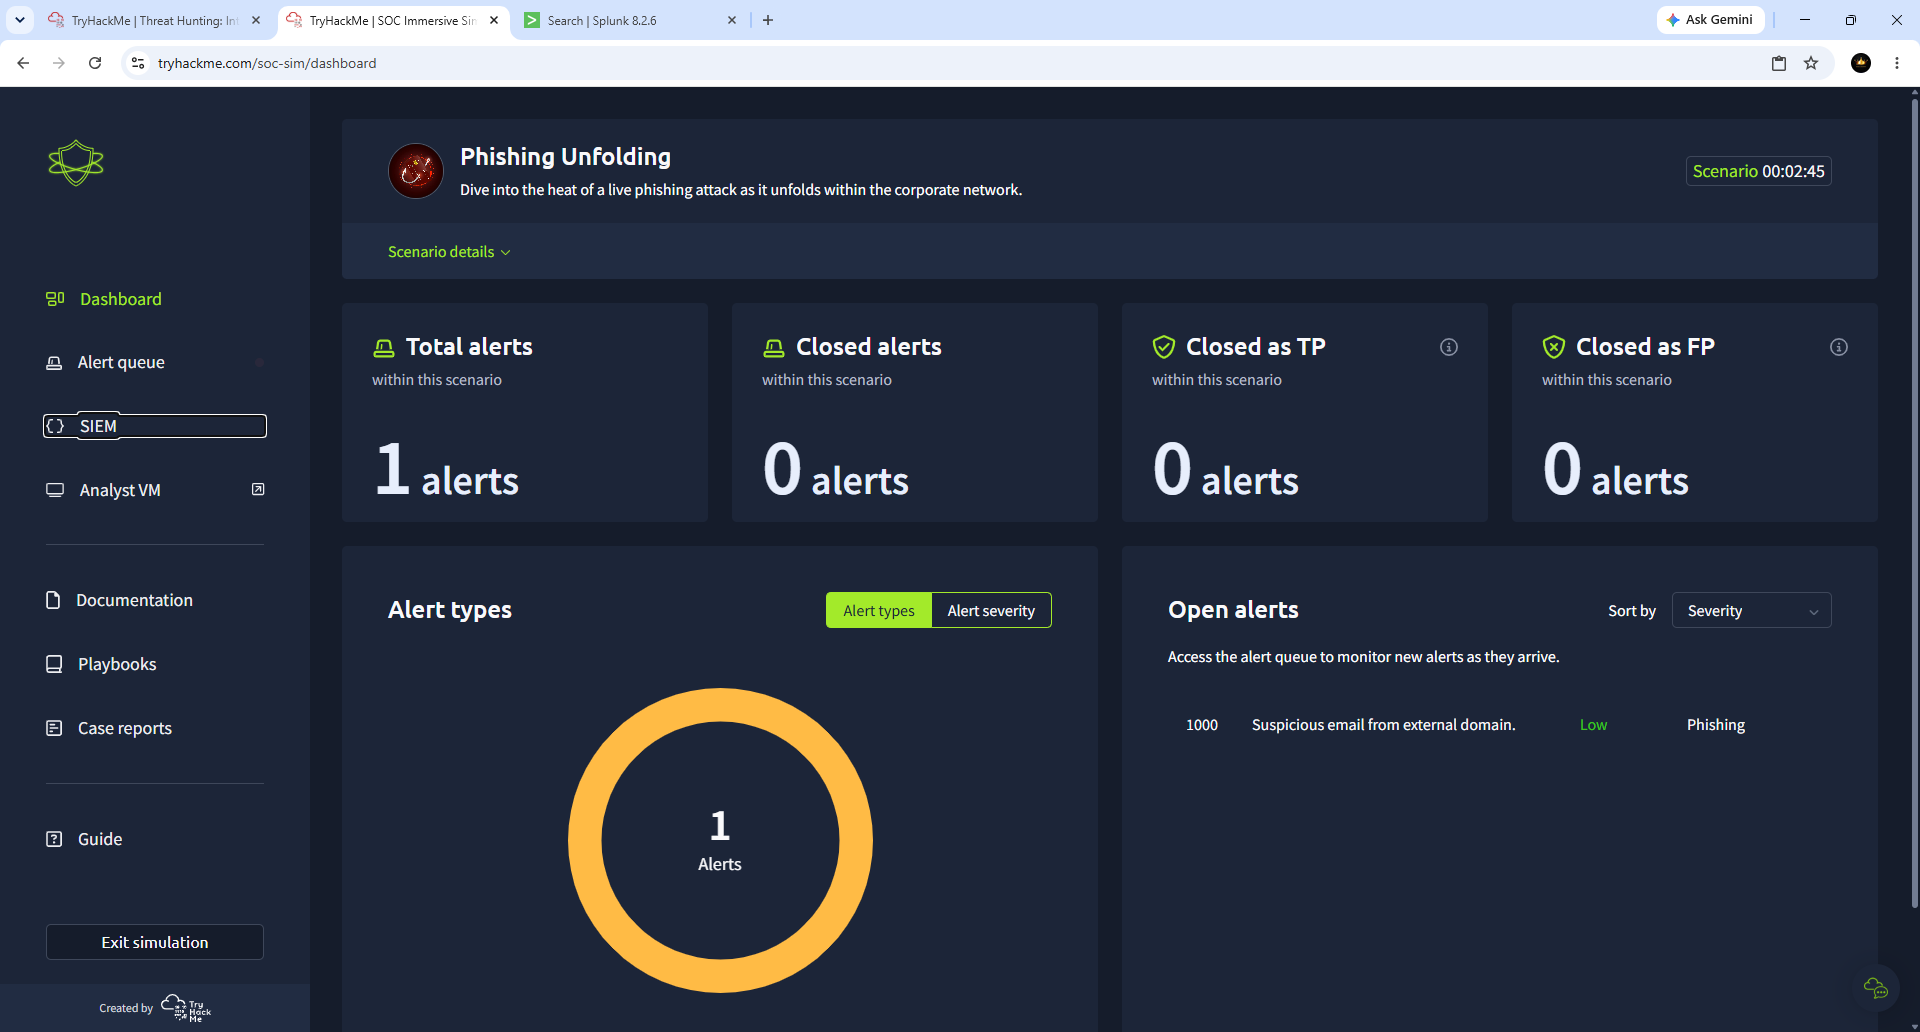
Task: Select the Alert types toggle option
Action: point(879,610)
